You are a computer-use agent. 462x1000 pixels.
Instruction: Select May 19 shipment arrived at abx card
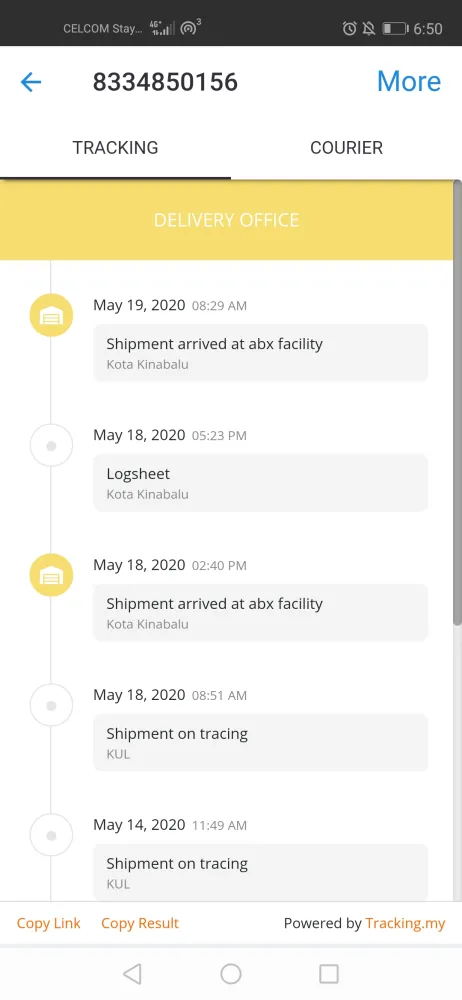[x=260, y=353]
